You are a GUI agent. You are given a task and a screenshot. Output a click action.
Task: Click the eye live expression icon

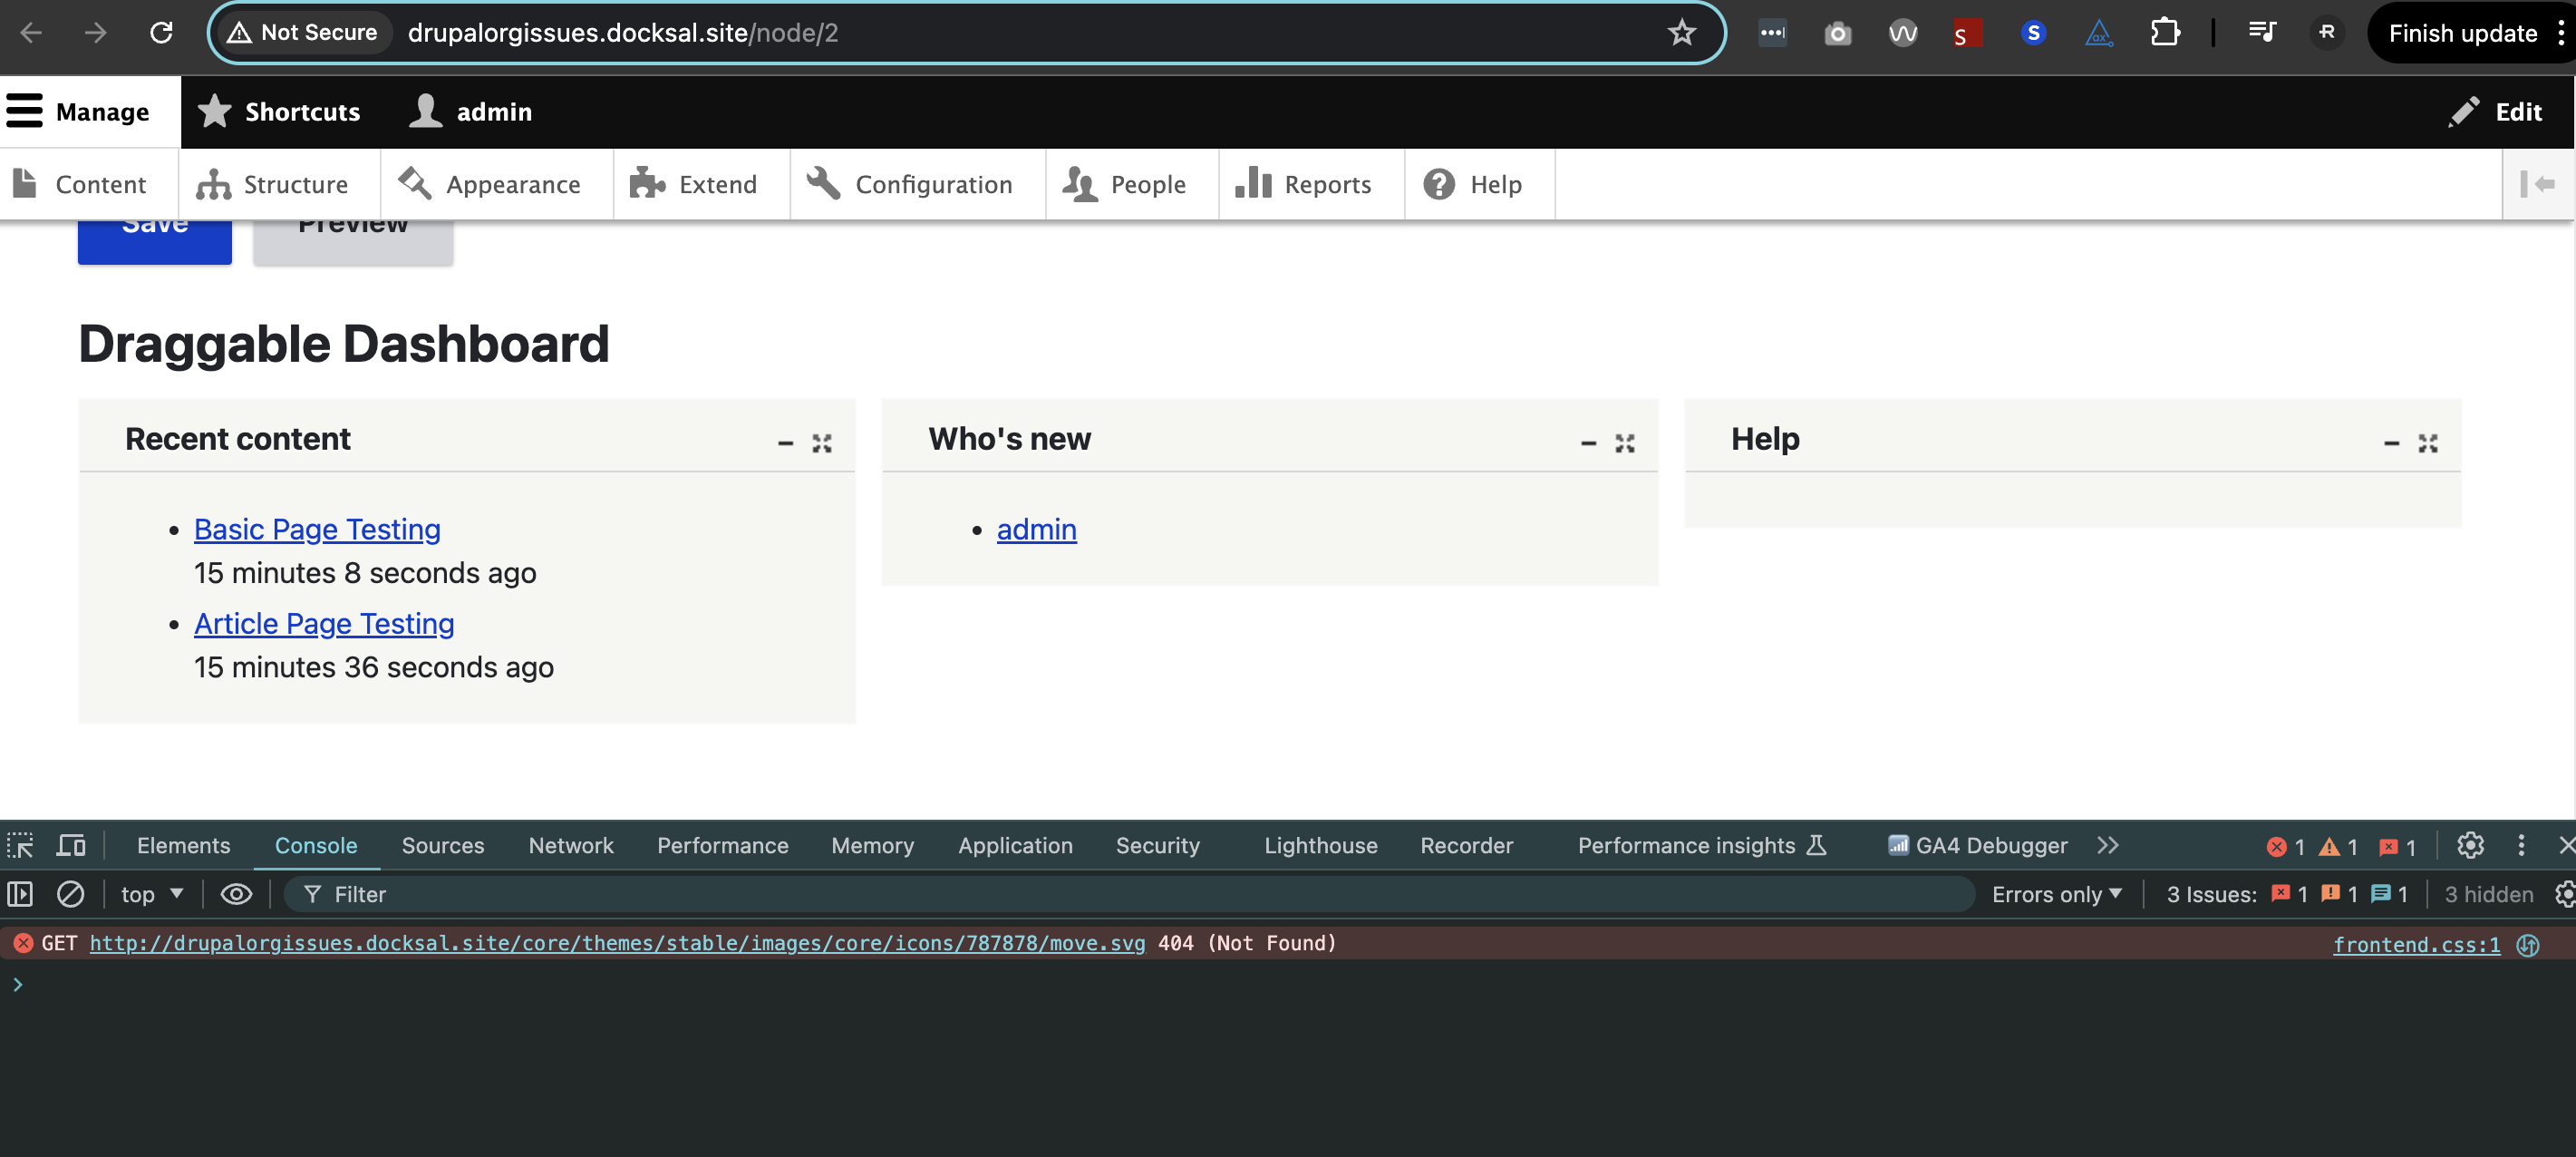(236, 894)
